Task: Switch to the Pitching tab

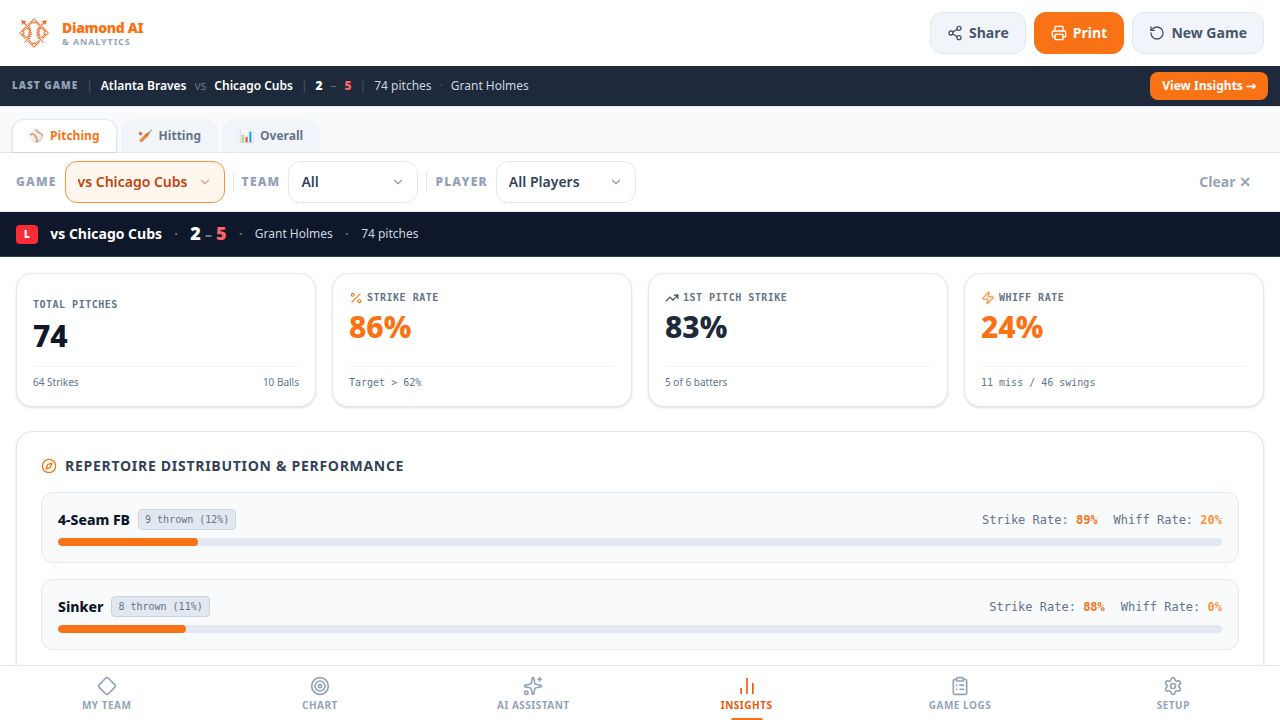Action: pyautogui.click(x=64, y=136)
